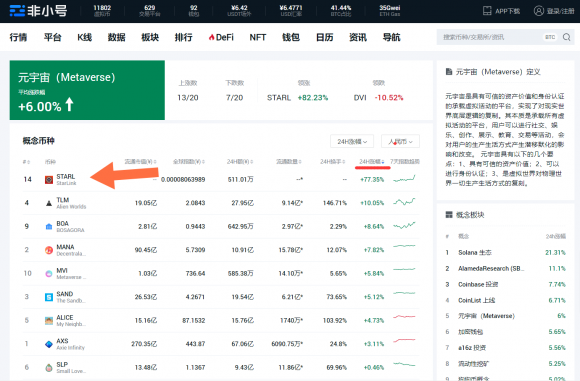Open the 导航 menu
The width and height of the screenshot is (580, 381).
[x=391, y=37]
